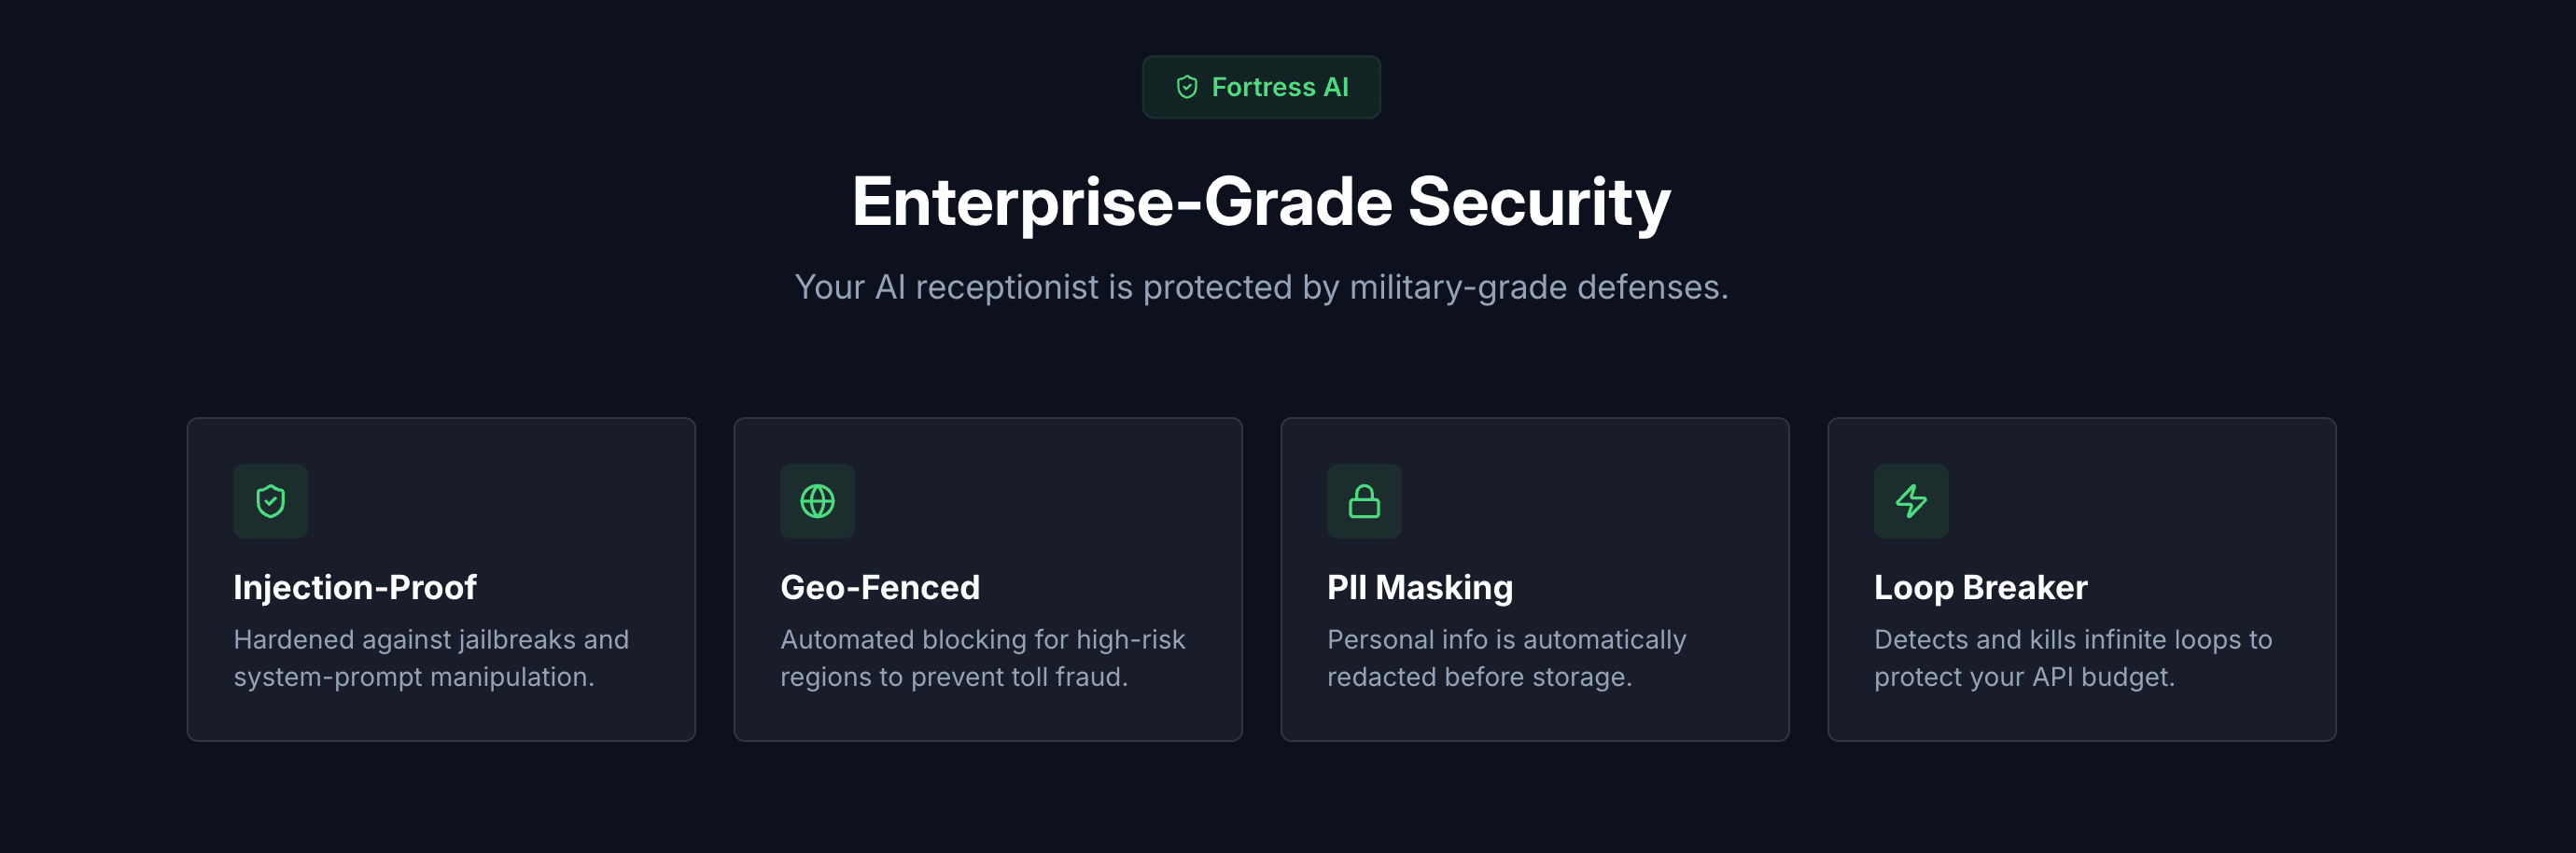Click the military-grade defenses subtitle text
This screenshot has width=2576, height=853.
[x=1261, y=287]
